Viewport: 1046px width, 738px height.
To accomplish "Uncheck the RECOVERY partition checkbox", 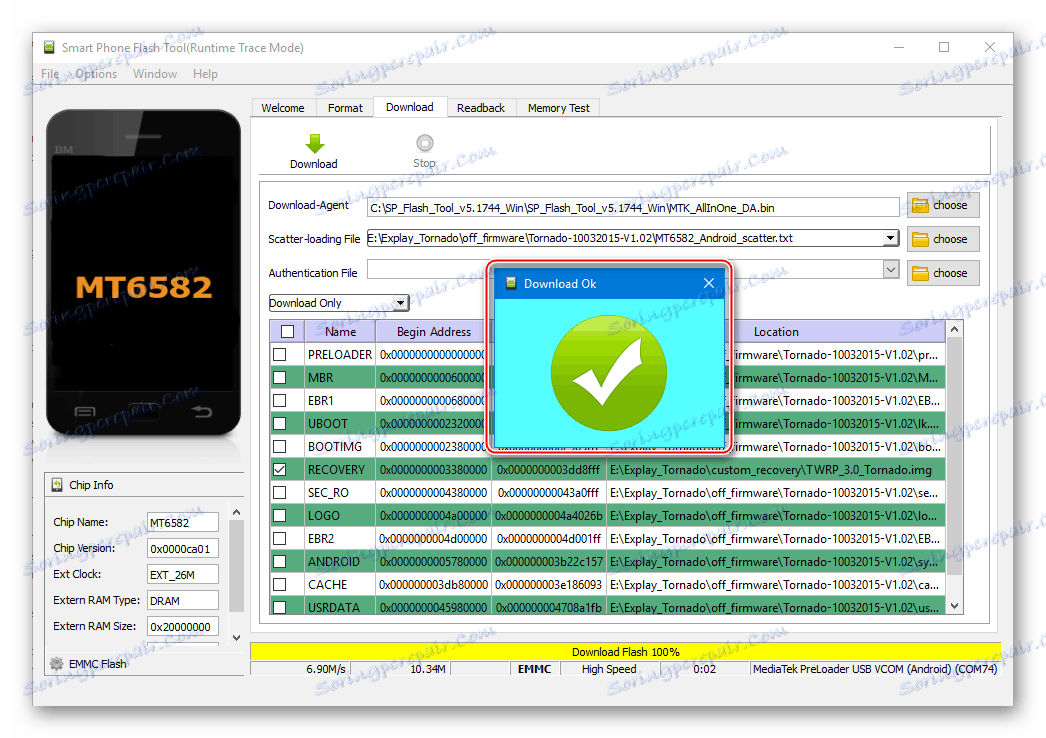I will coord(280,470).
